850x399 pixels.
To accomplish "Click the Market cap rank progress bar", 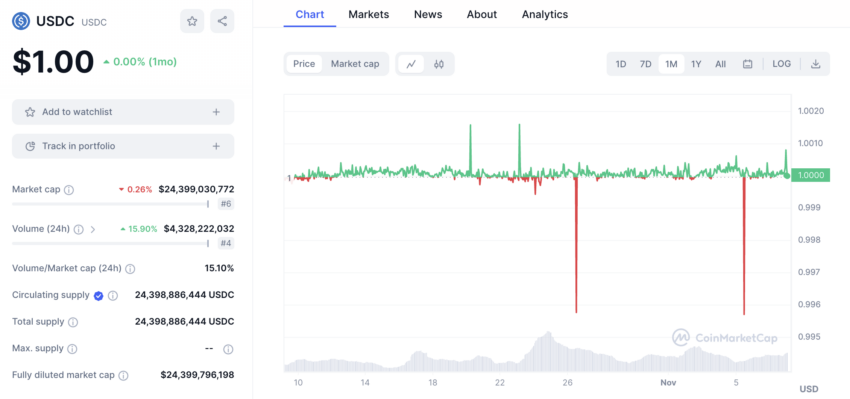I will [111, 204].
